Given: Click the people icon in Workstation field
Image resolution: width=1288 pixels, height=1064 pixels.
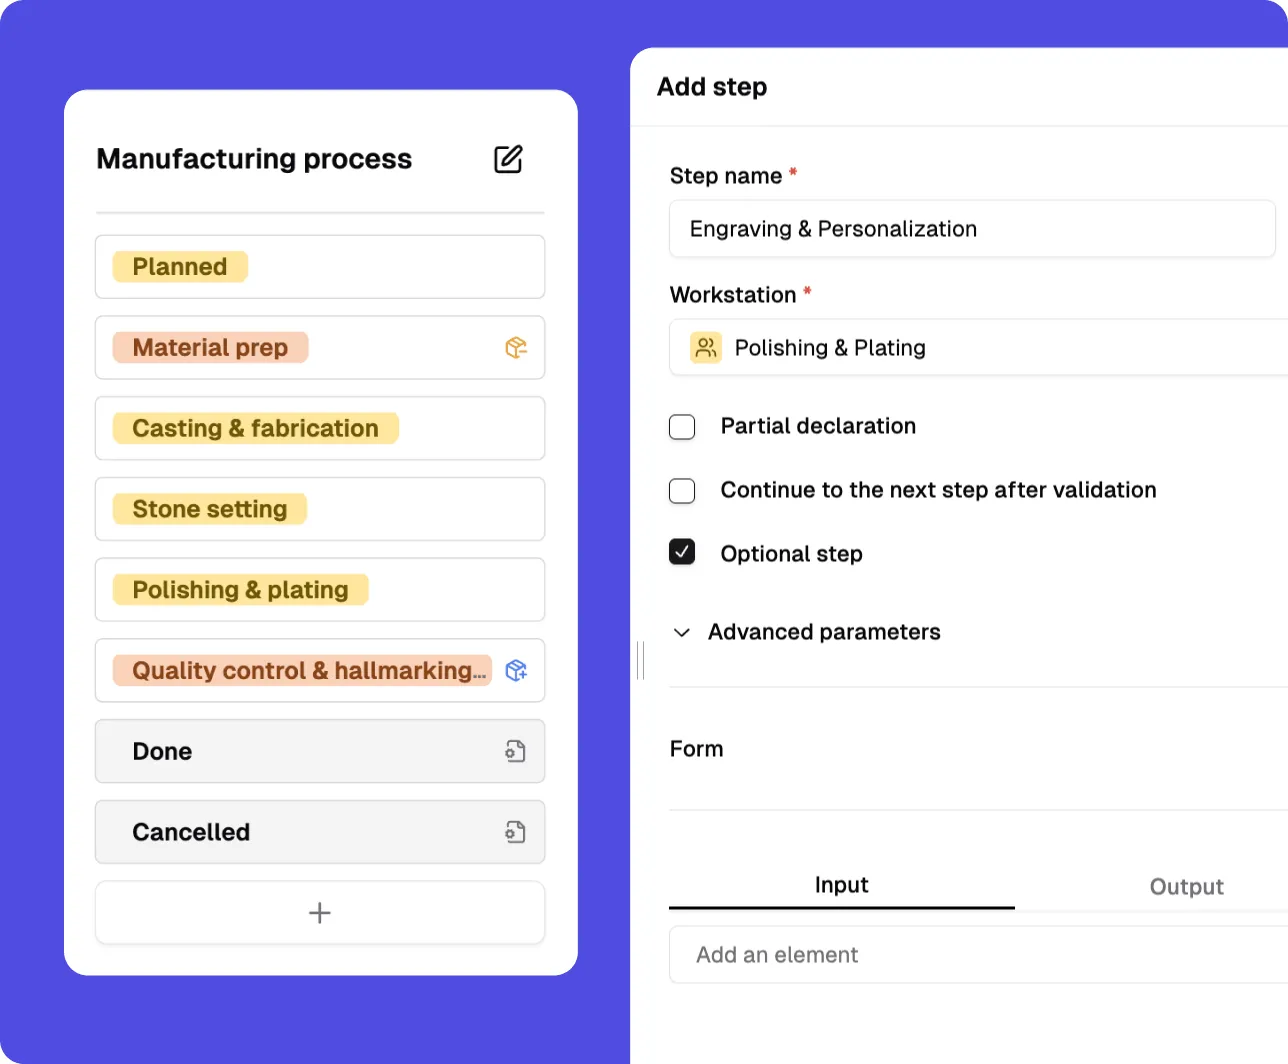Looking at the screenshot, I should coord(706,348).
